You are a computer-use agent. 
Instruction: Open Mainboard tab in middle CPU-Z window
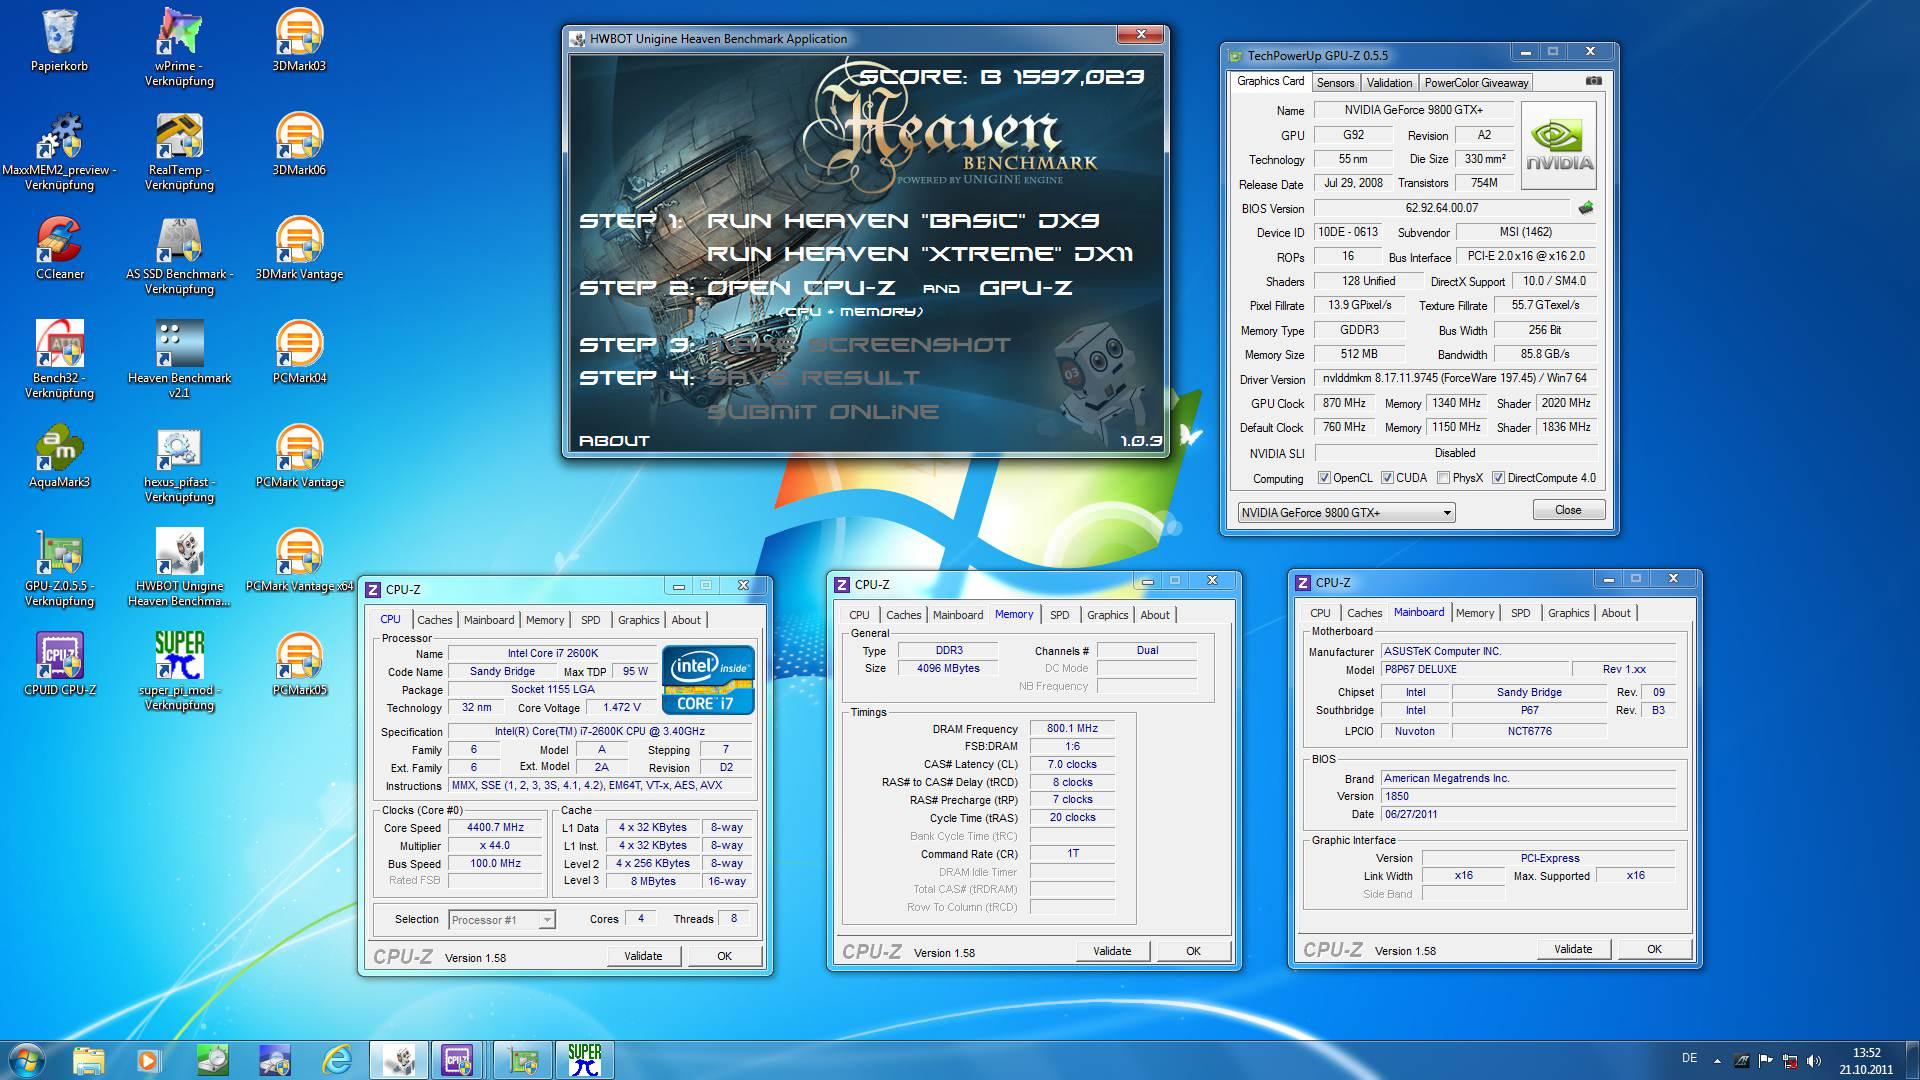point(958,615)
